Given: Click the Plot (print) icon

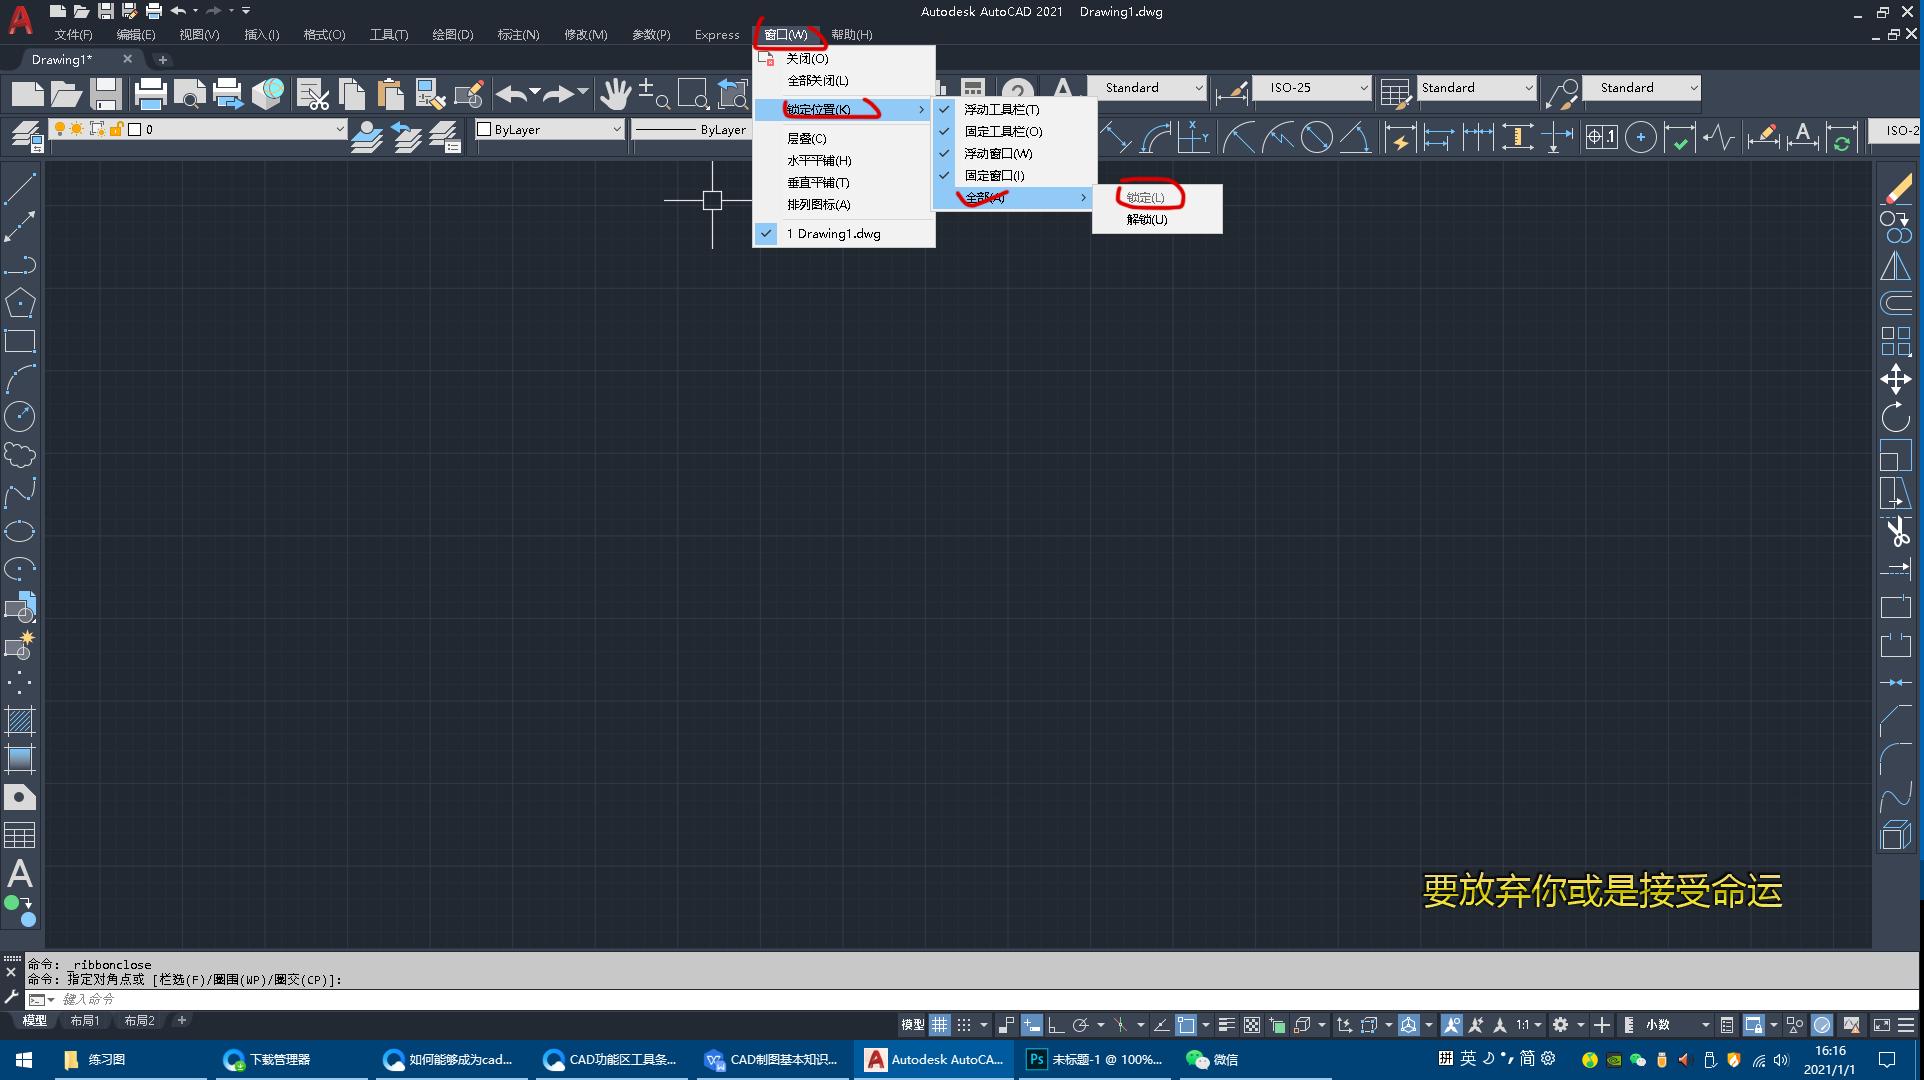Looking at the screenshot, I should (x=151, y=93).
